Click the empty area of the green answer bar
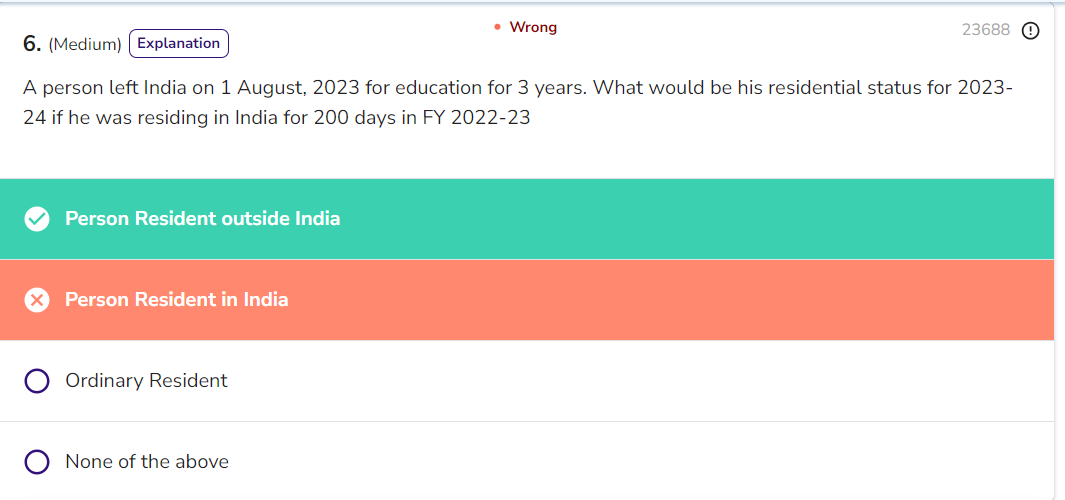The width and height of the screenshot is (1065, 500). click(700, 219)
